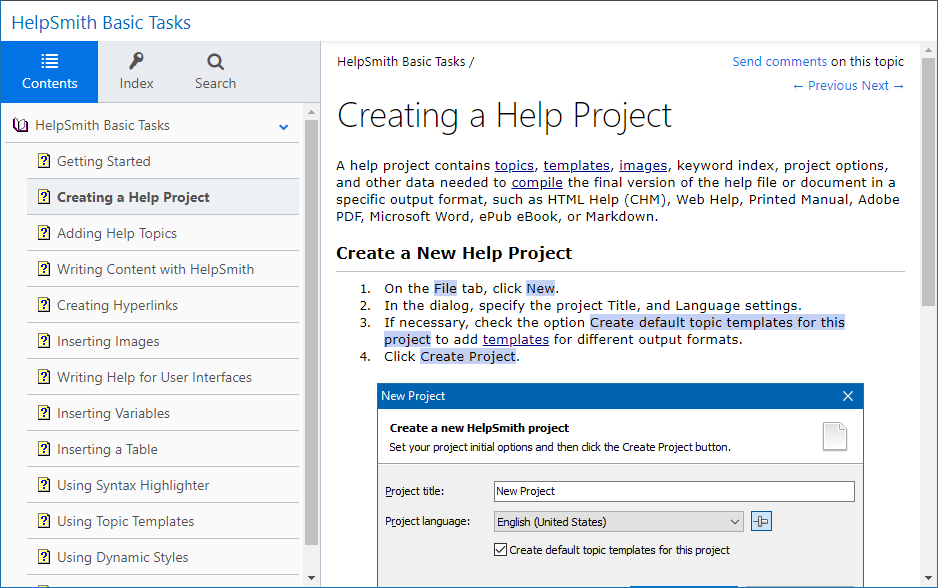Follow the topics hyperlink

(514, 166)
